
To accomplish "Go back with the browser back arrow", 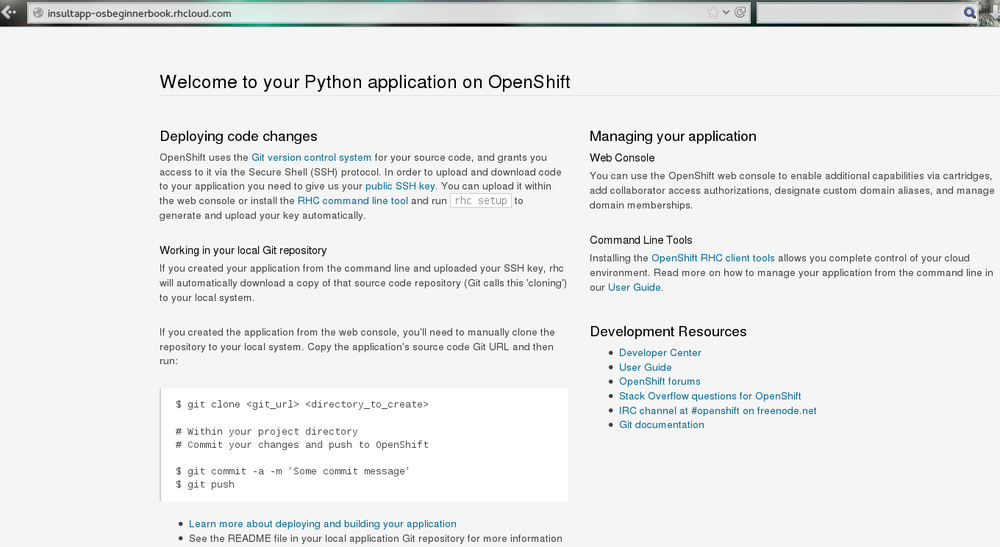I will (x=9, y=12).
